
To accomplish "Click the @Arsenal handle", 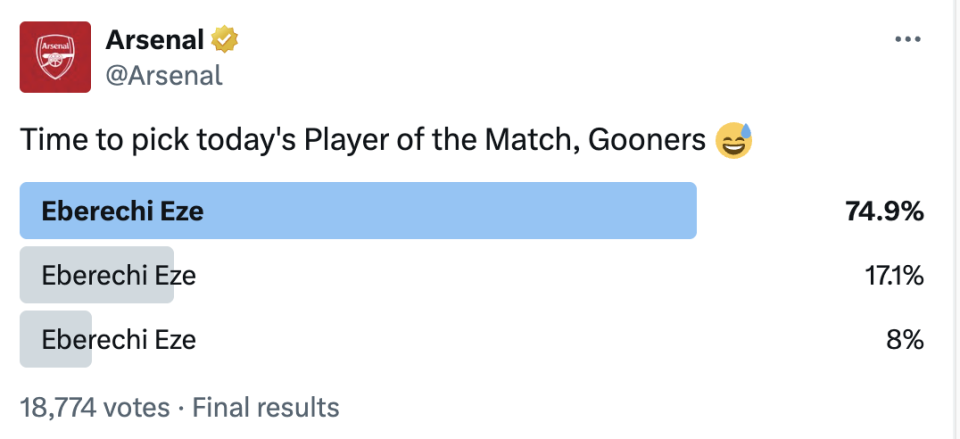I will point(164,75).
